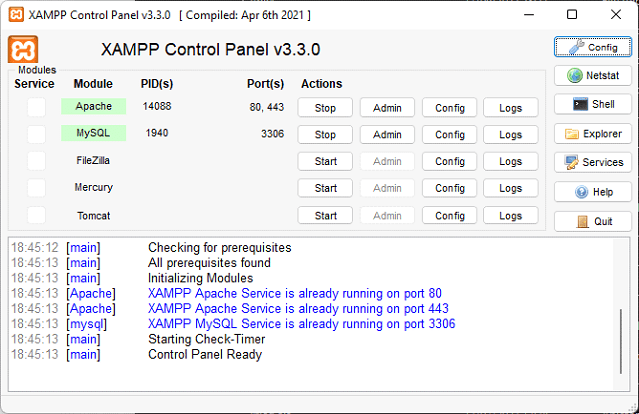Open global Config with wrench icon
The width and height of the screenshot is (639, 414).
(x=592, y=47)
